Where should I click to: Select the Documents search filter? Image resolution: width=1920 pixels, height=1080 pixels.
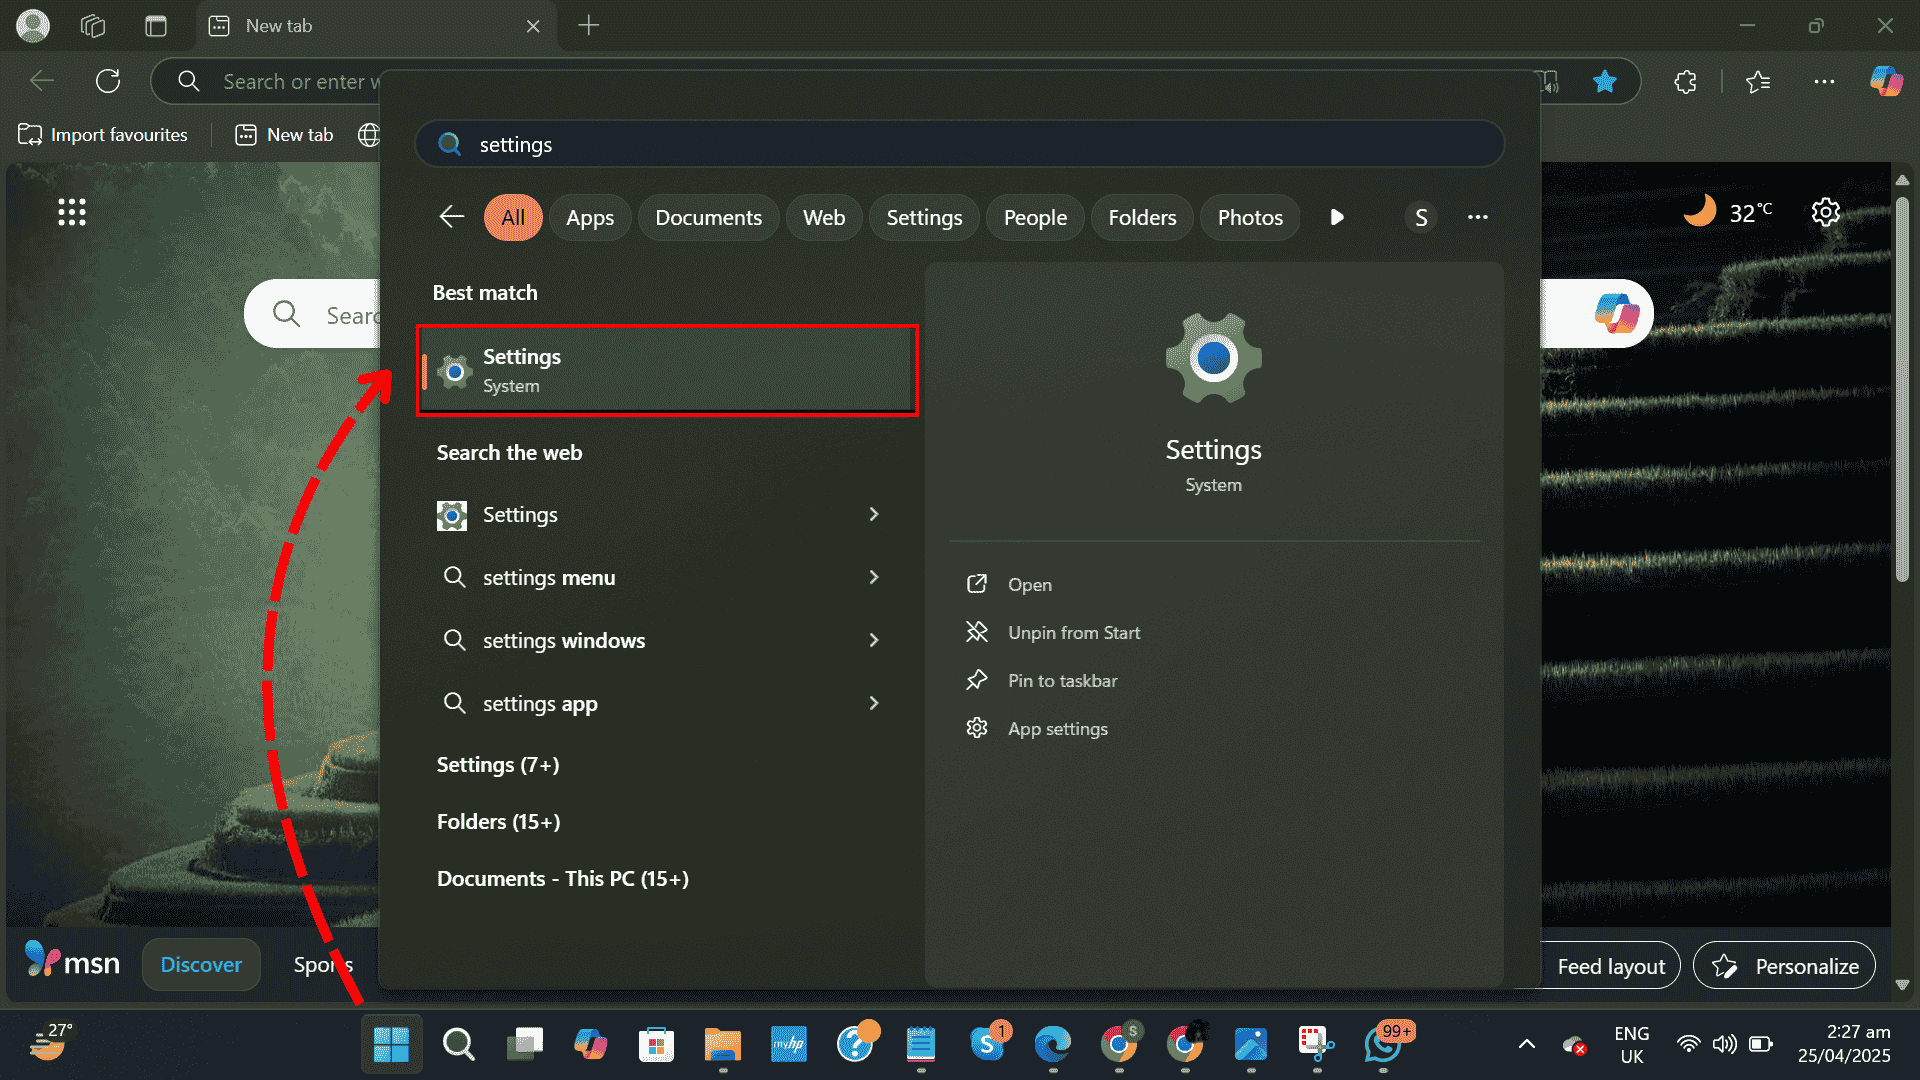coord(708,217)
